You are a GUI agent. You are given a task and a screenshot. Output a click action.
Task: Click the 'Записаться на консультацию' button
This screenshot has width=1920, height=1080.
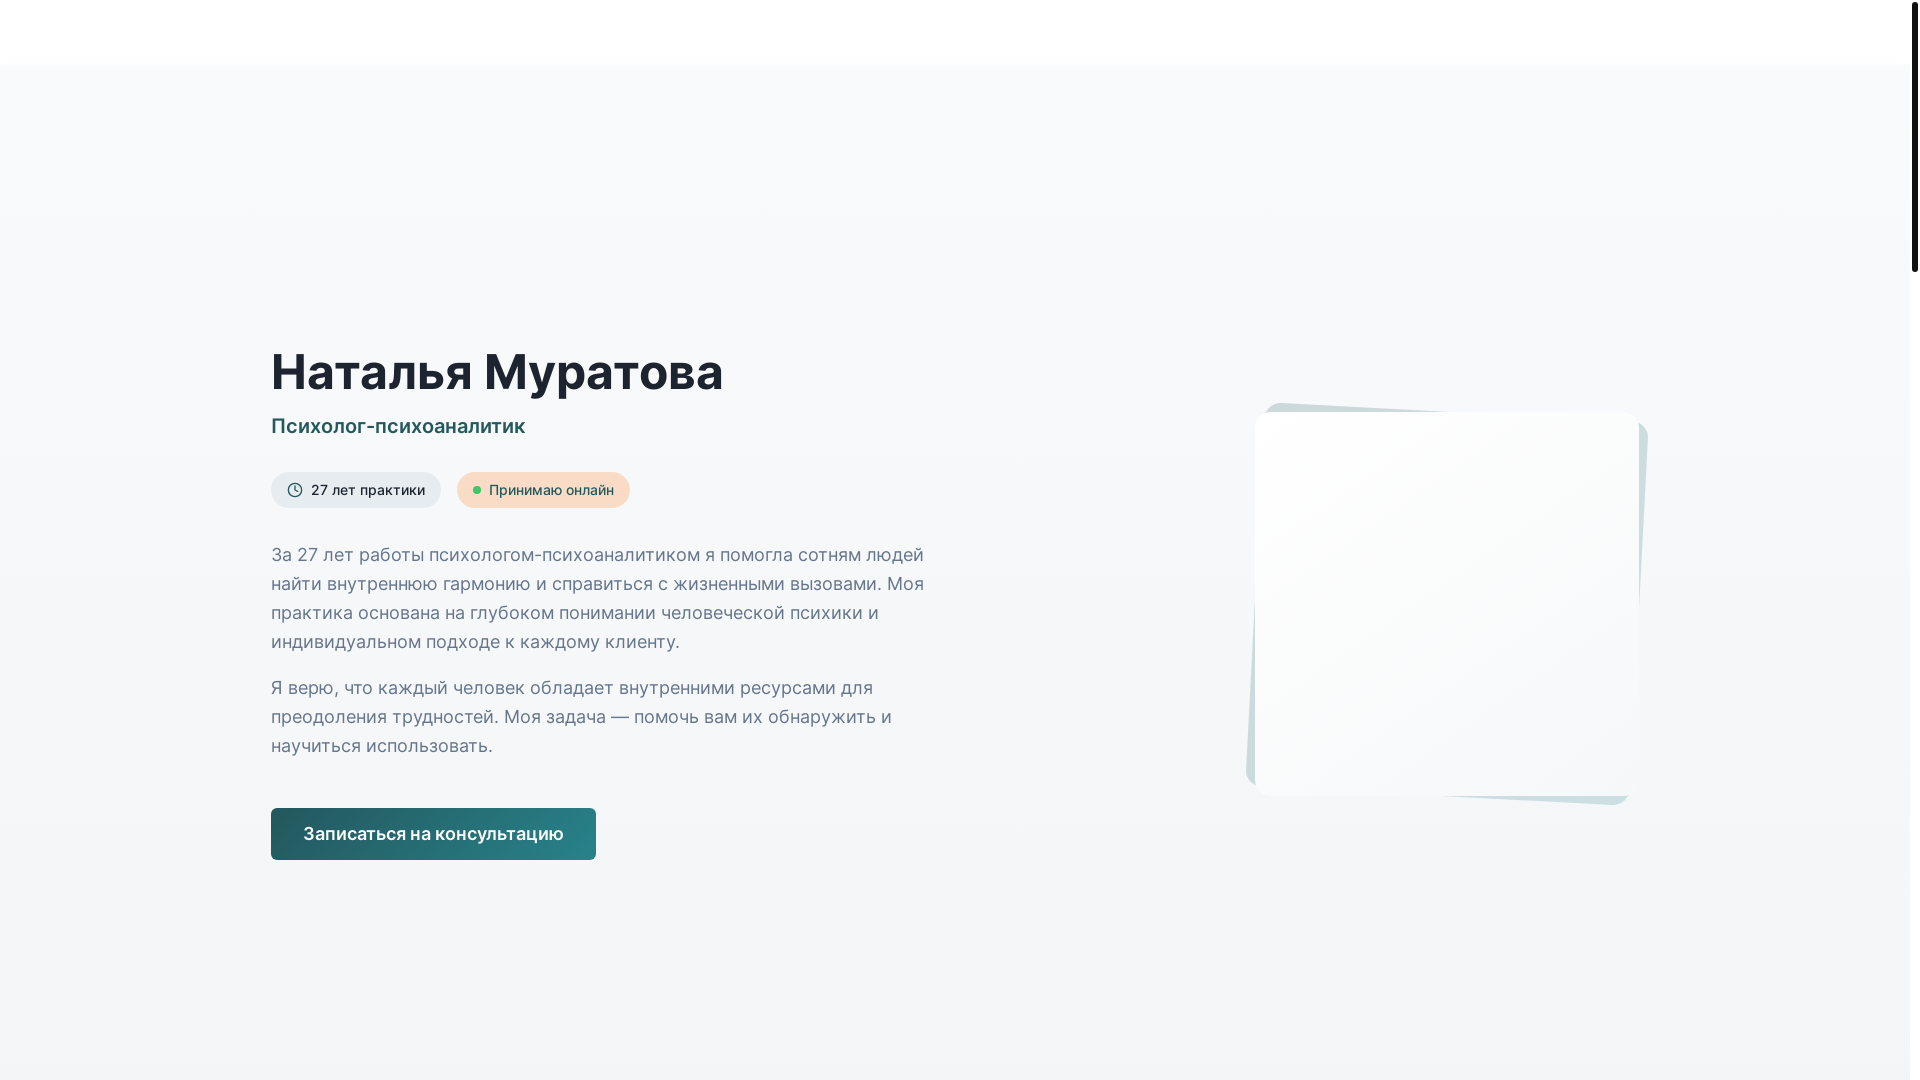pos(433,834)
